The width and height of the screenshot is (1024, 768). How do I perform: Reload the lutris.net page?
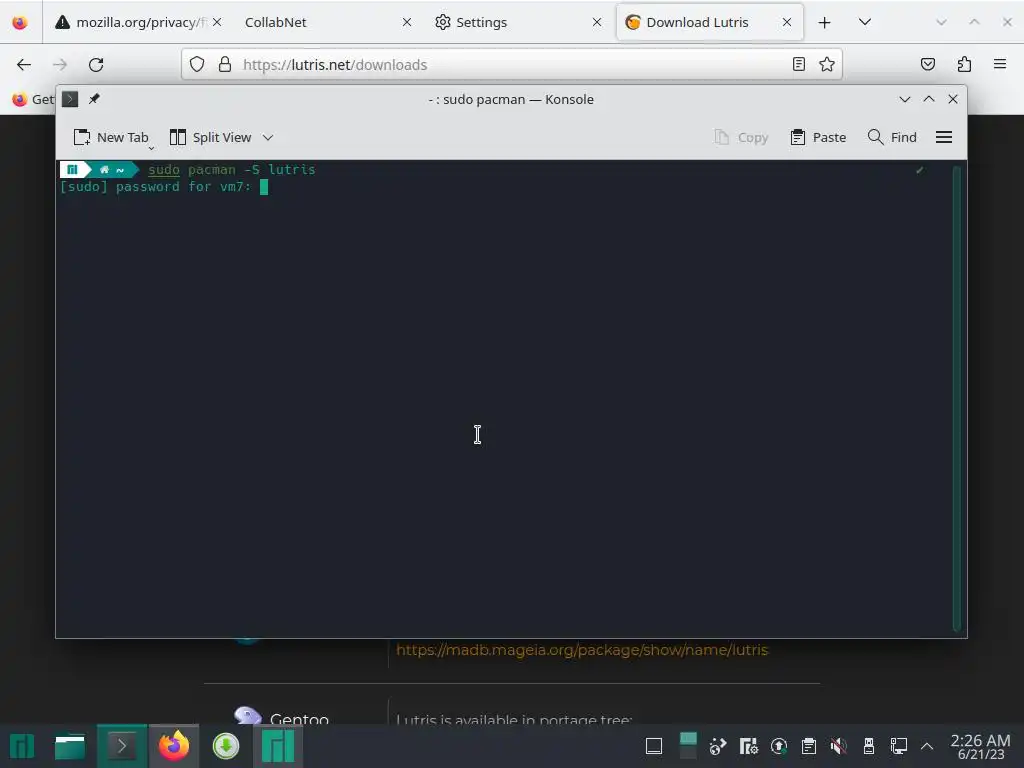pos(96,65)
